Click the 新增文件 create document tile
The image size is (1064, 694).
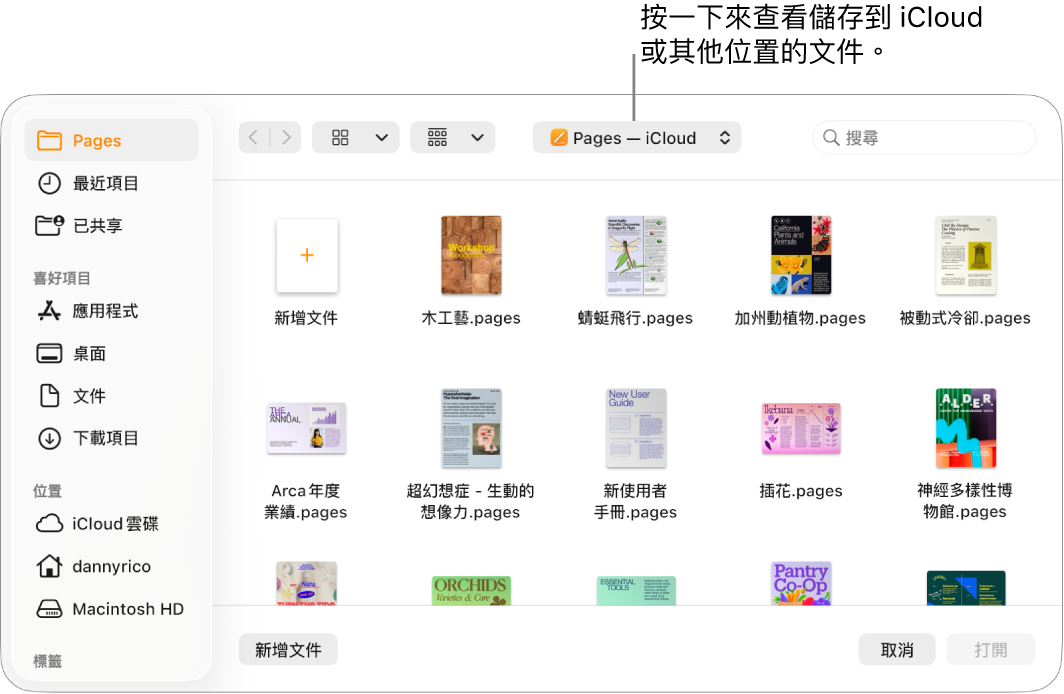(x=306, y=256)
